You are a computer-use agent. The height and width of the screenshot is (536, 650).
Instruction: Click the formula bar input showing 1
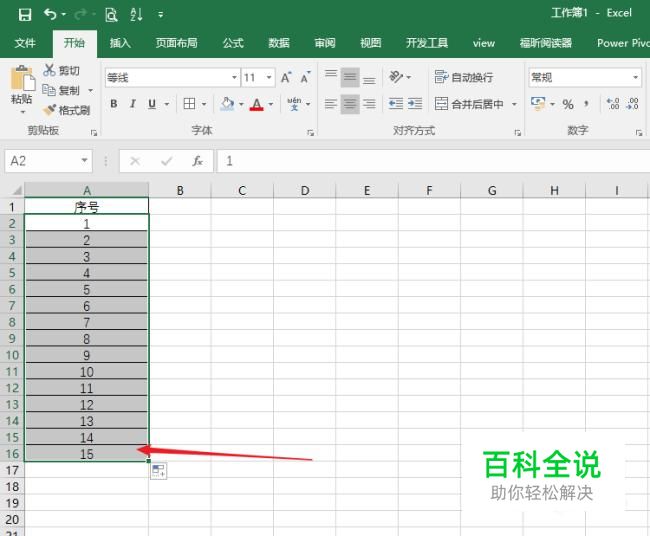[434, 161]
